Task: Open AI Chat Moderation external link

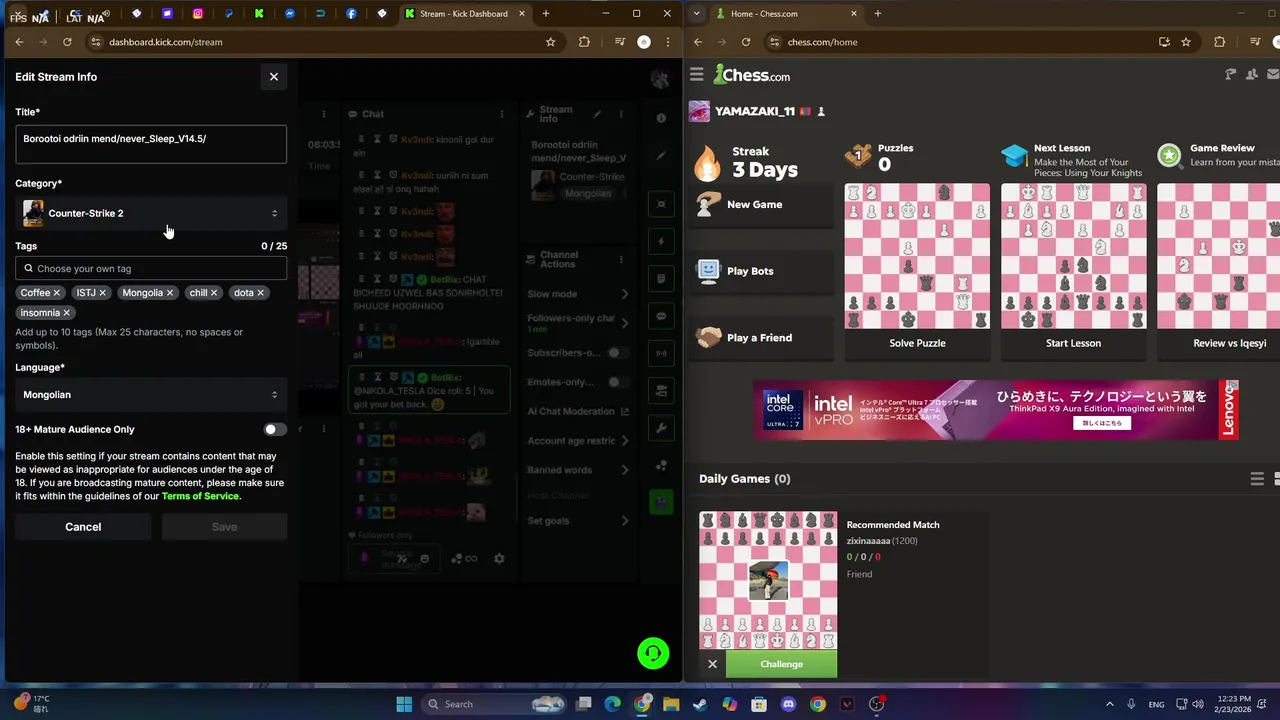Action: [625, 411]
